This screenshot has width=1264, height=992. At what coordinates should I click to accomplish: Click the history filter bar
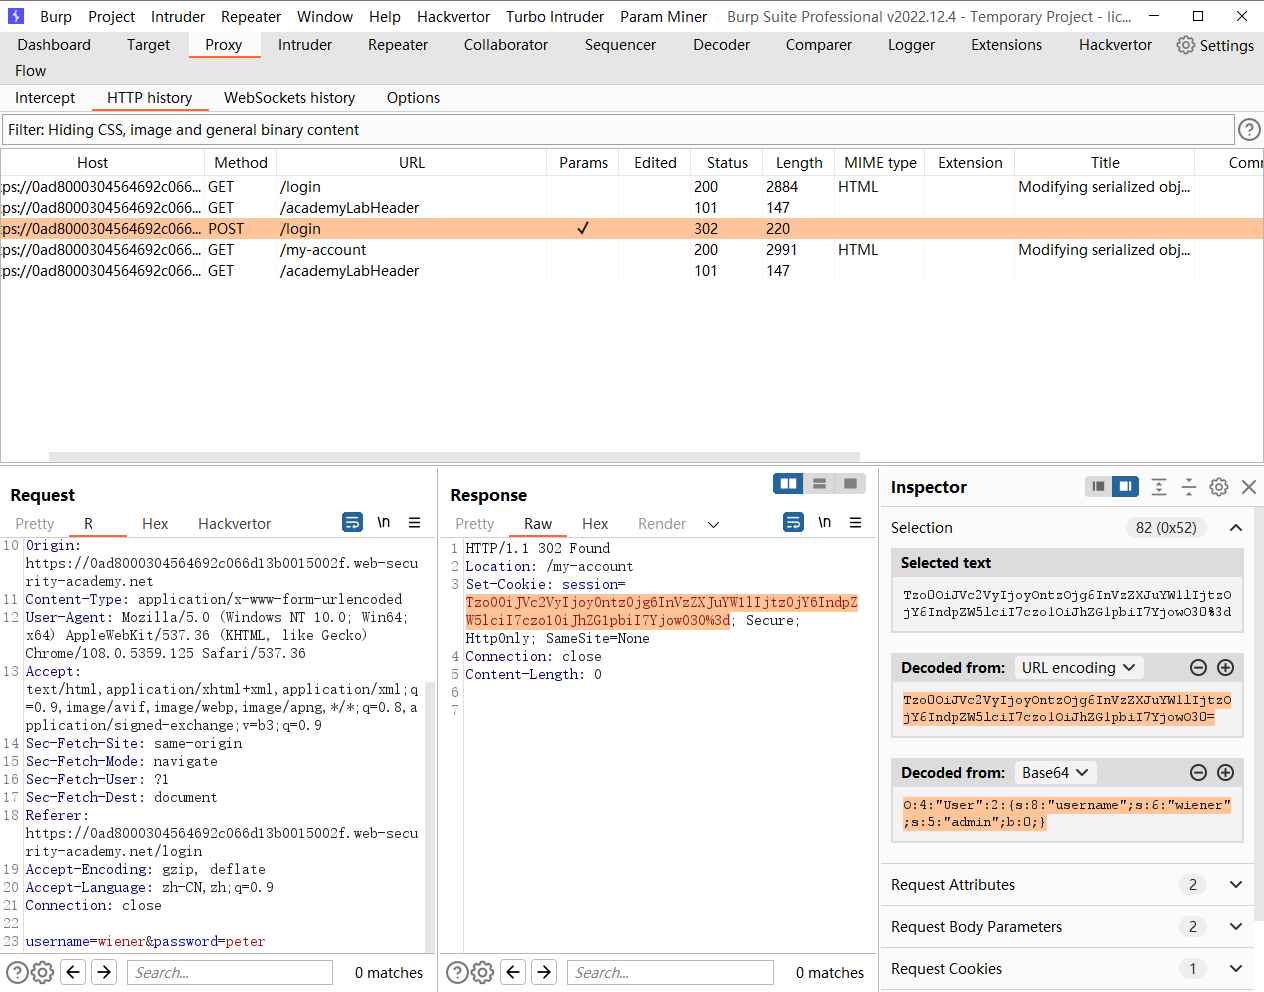(x=618, y=130)
